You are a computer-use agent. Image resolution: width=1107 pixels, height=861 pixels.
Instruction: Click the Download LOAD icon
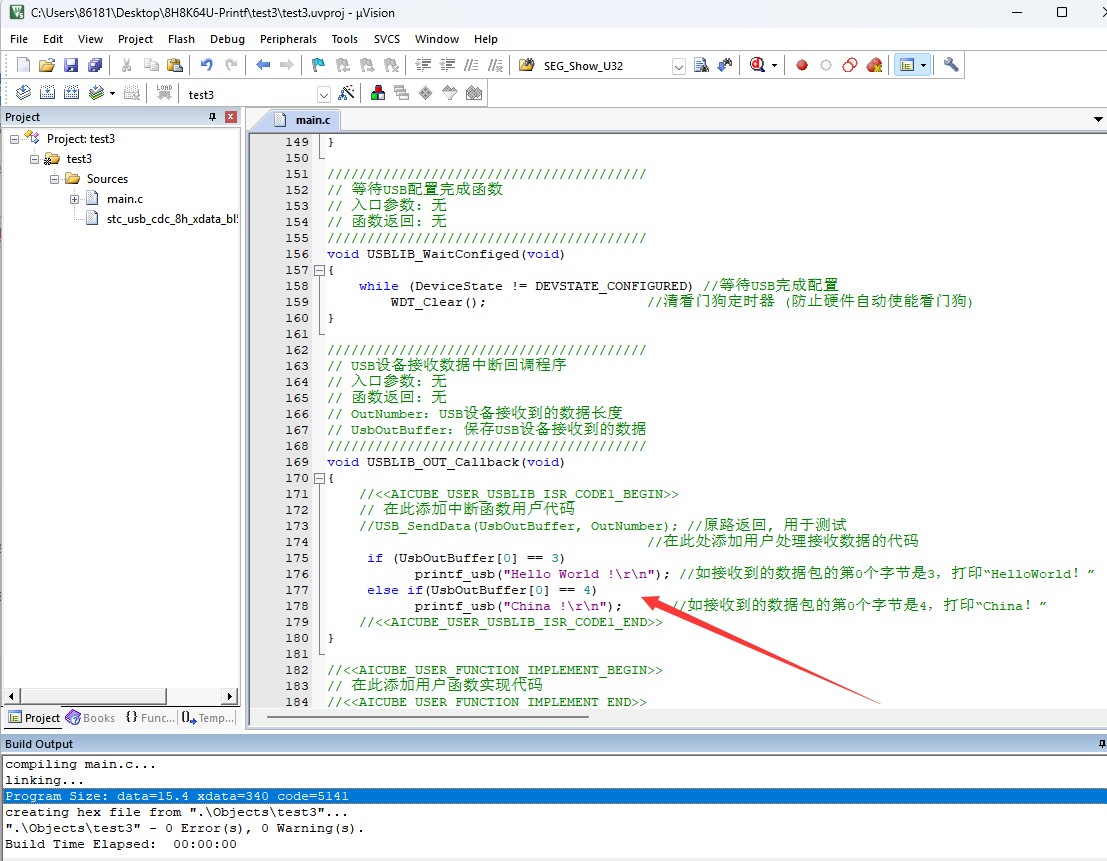164,92
